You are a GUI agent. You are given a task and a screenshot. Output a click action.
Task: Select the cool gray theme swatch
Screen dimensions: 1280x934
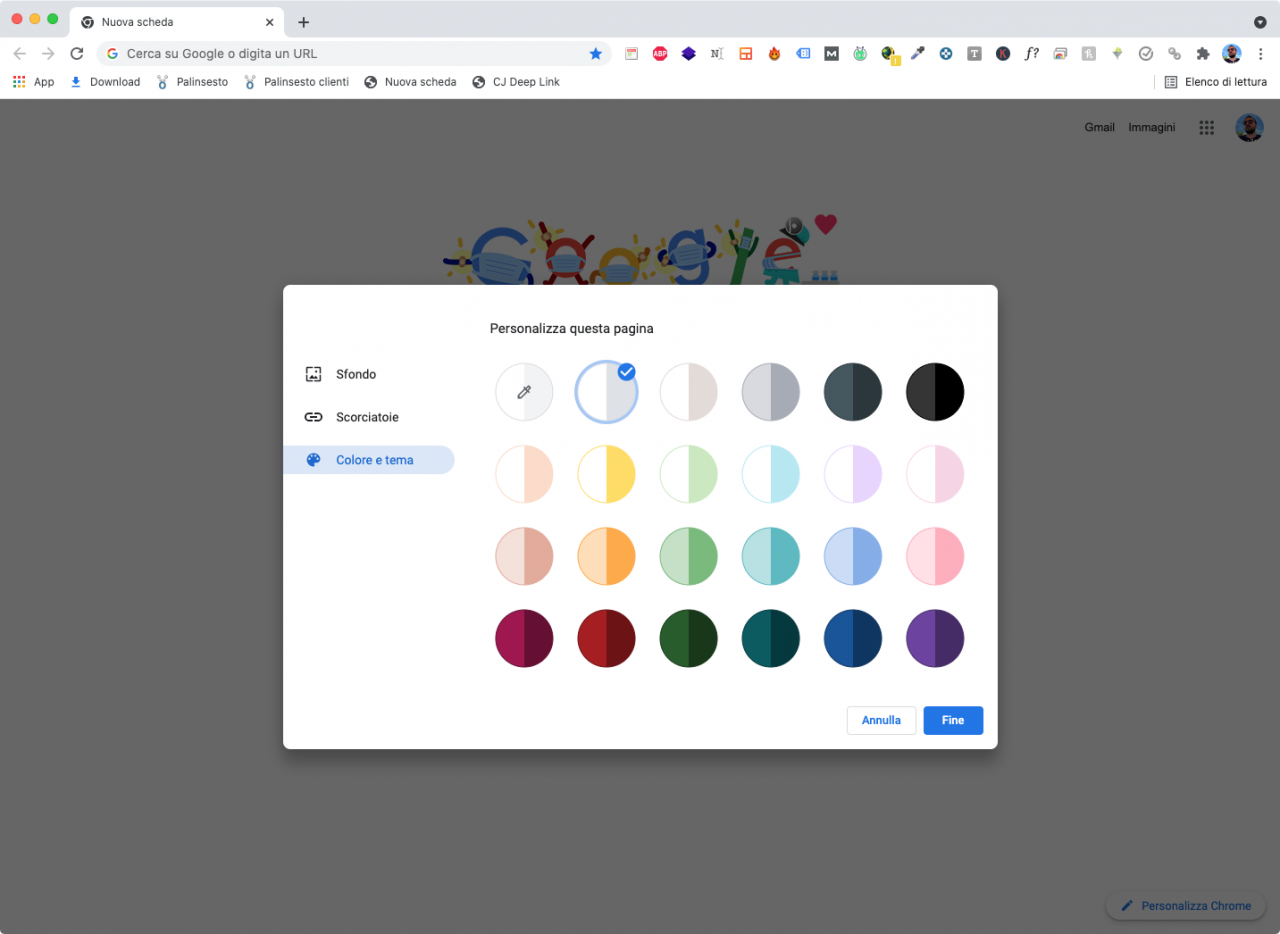(770, 392)
